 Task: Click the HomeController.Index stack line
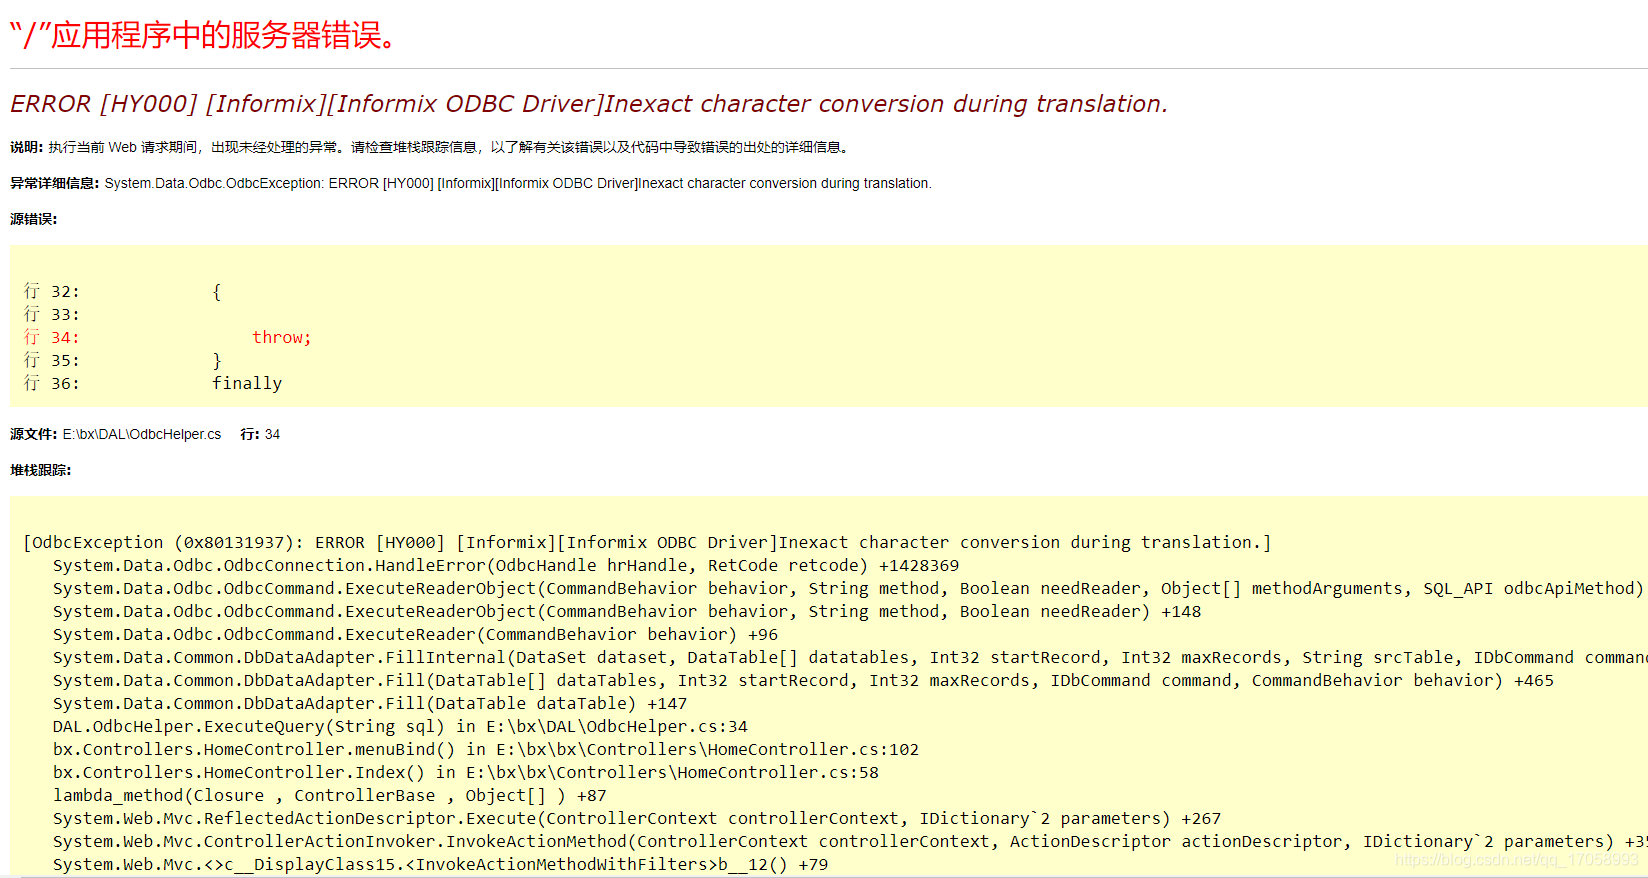pos(466,773)
